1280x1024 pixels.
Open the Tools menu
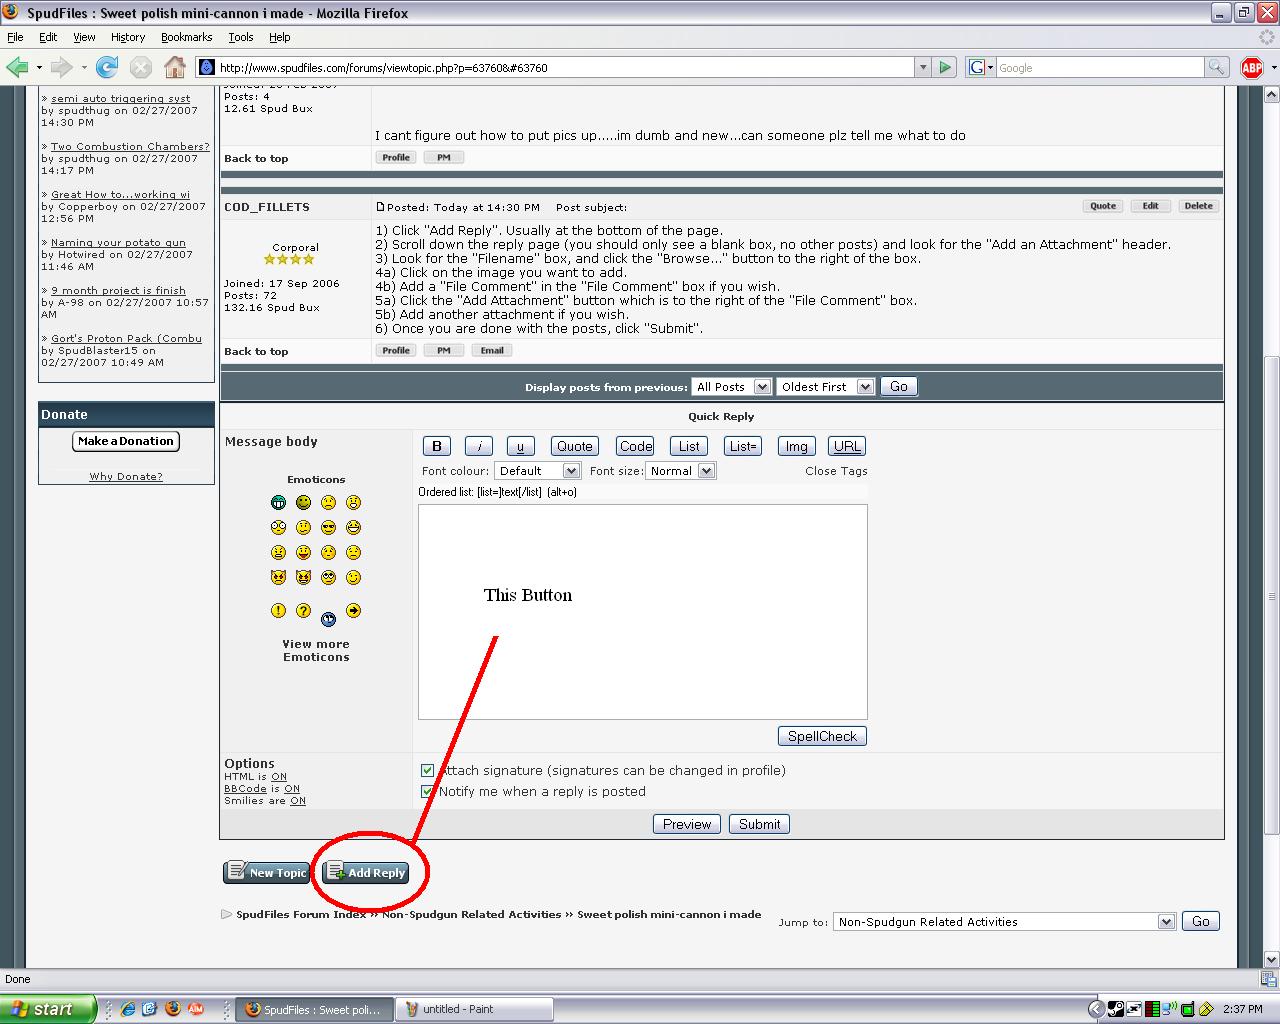[241, 37]
